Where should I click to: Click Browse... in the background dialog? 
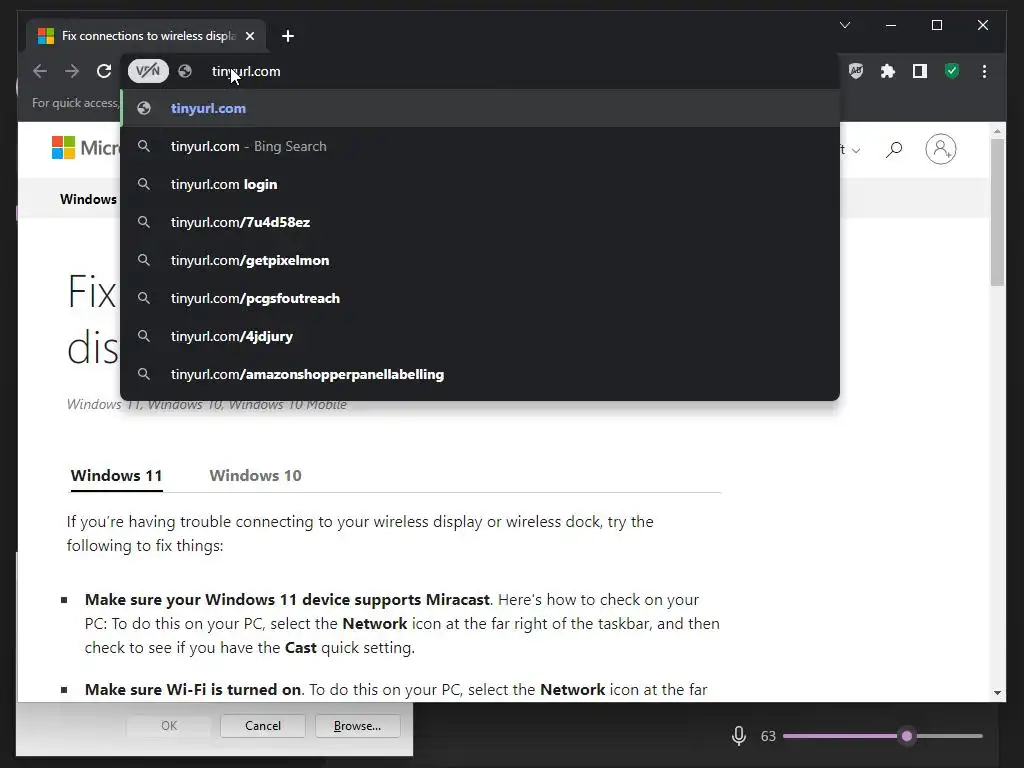pyautogui.click(x=357, y=726)
